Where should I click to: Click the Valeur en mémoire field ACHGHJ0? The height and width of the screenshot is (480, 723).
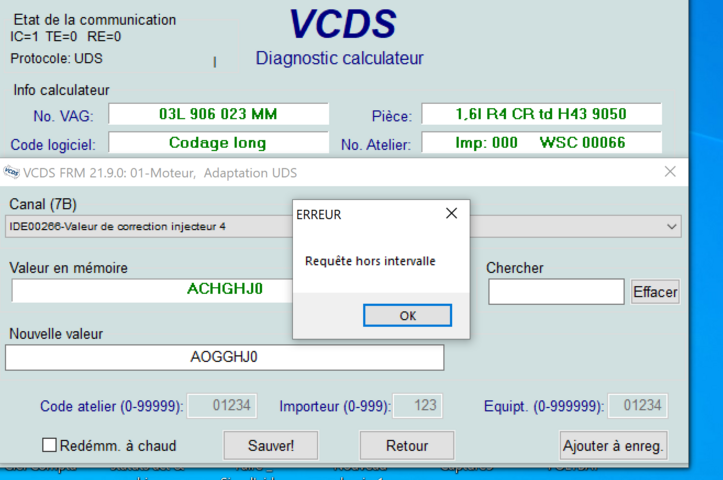(152, 290)
